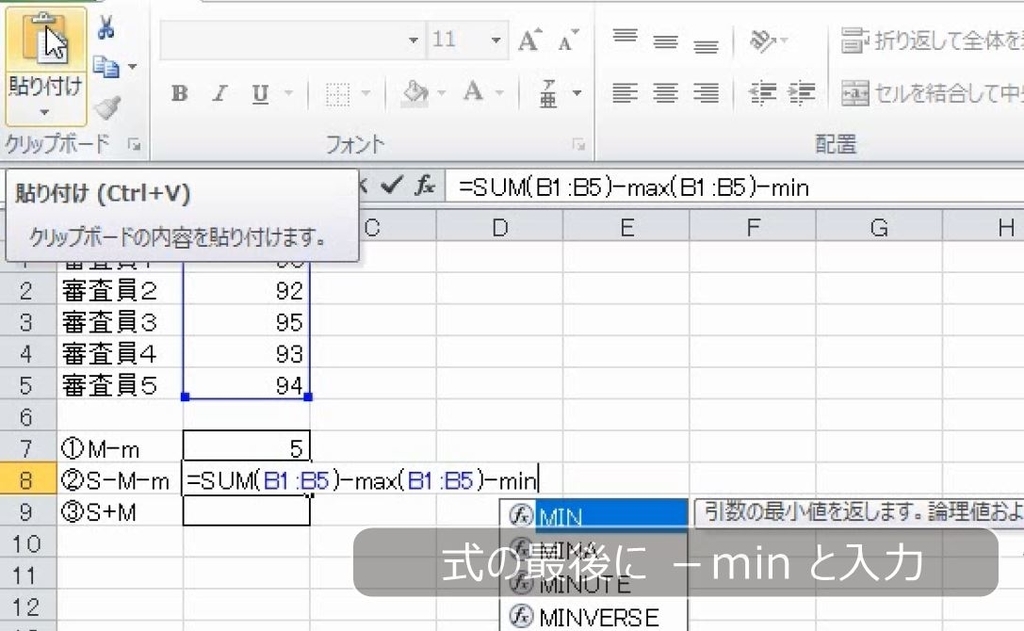Select the MINVERSE function suggestion
The width and height of the screenshot is (1024, 631).
pyautogui.click(x=594, y=617)
